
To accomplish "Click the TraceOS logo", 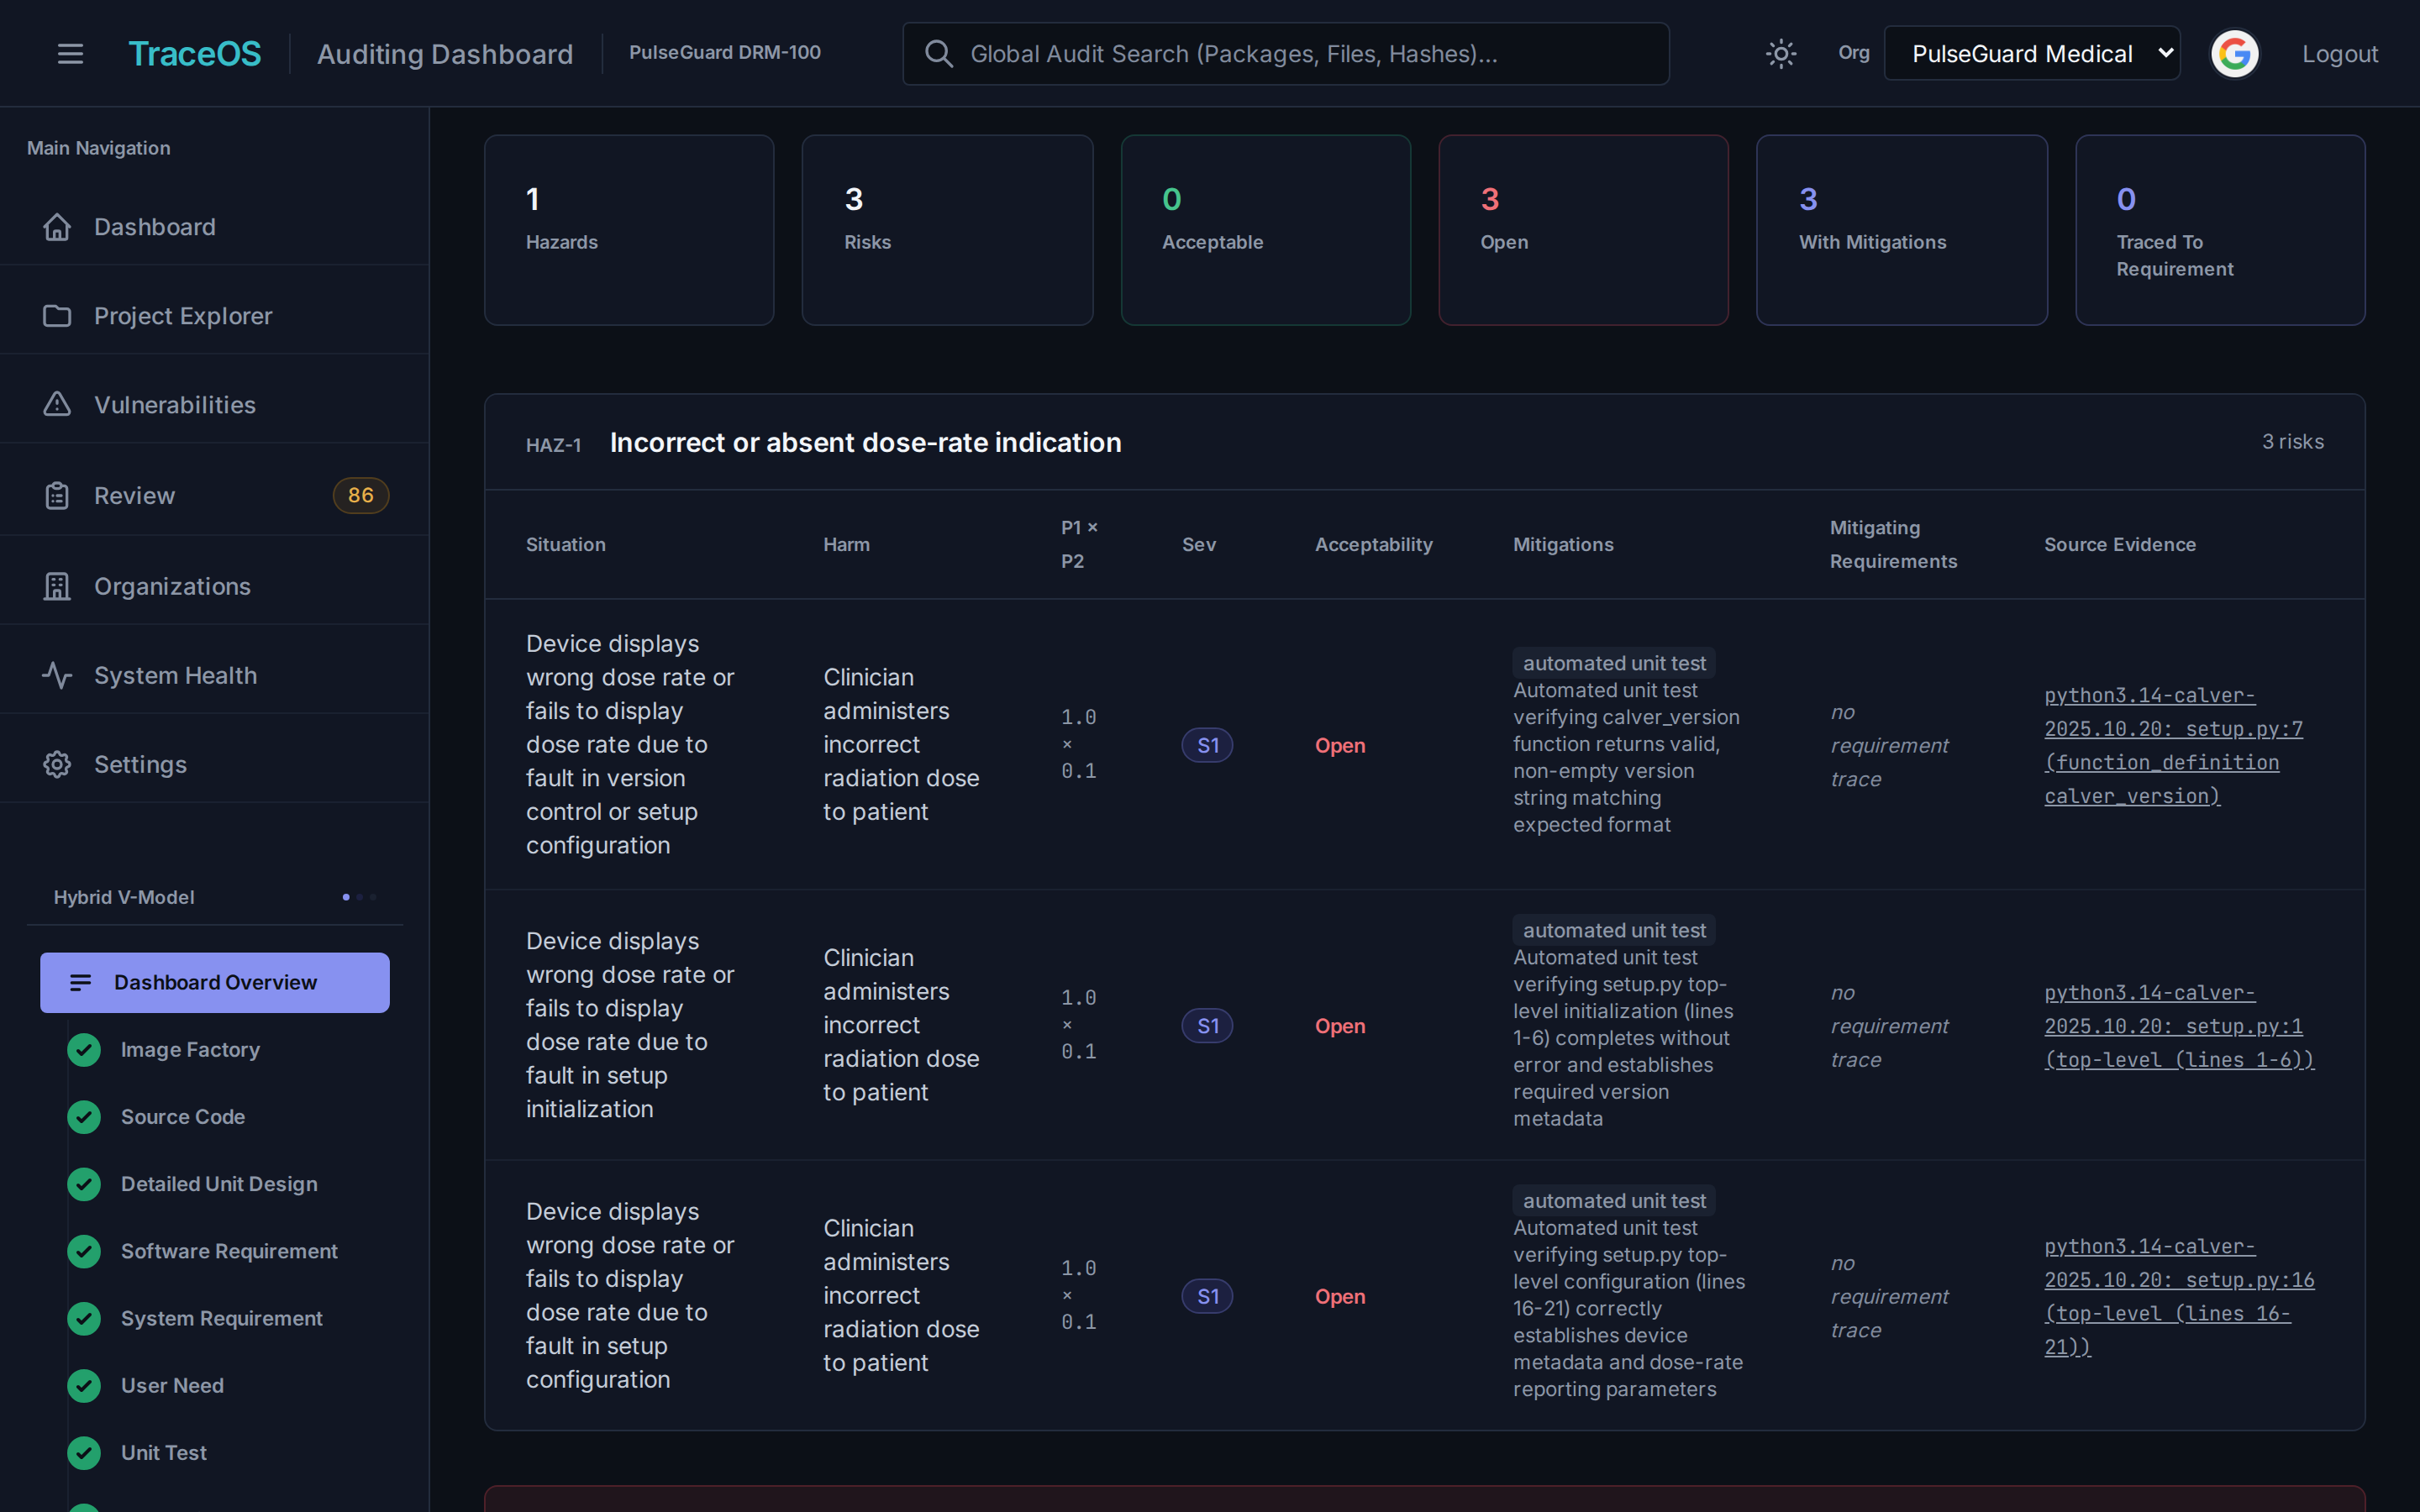I will 195,54.
